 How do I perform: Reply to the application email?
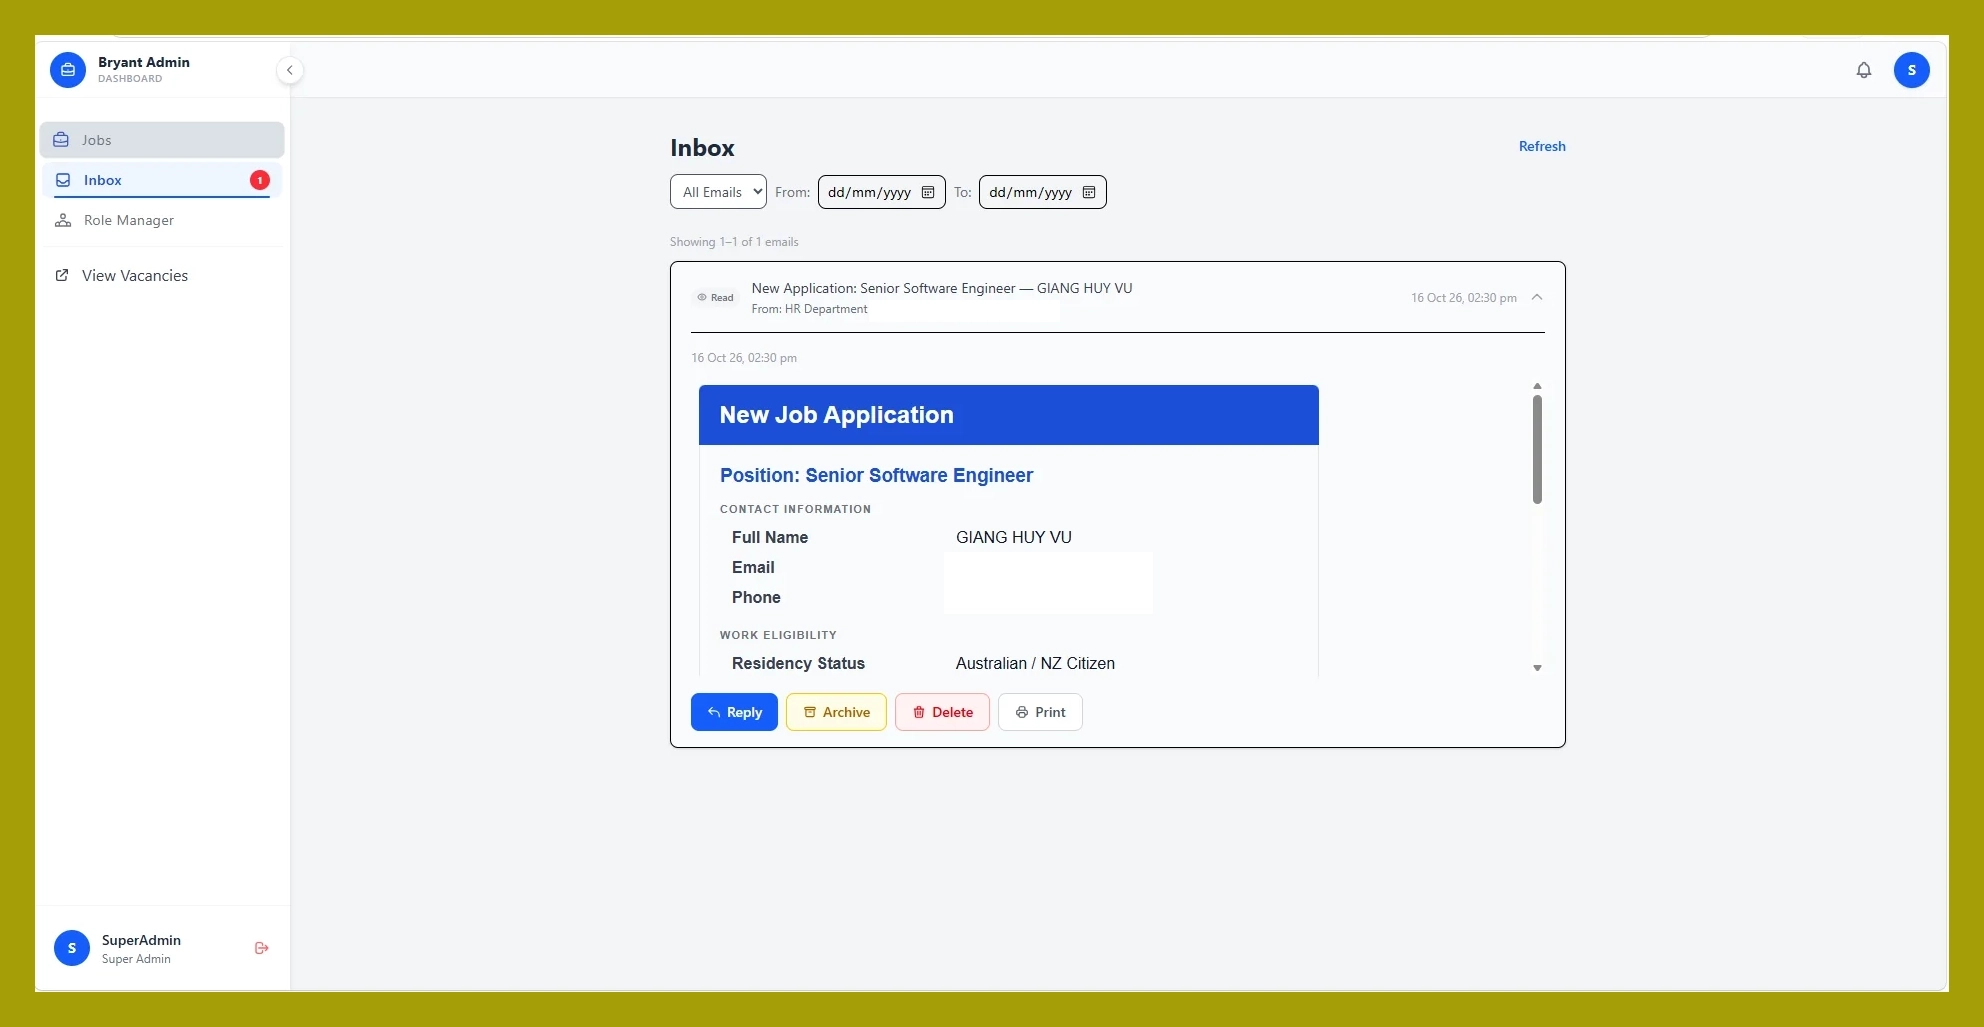pyautogui.click(x=734, y=712)
